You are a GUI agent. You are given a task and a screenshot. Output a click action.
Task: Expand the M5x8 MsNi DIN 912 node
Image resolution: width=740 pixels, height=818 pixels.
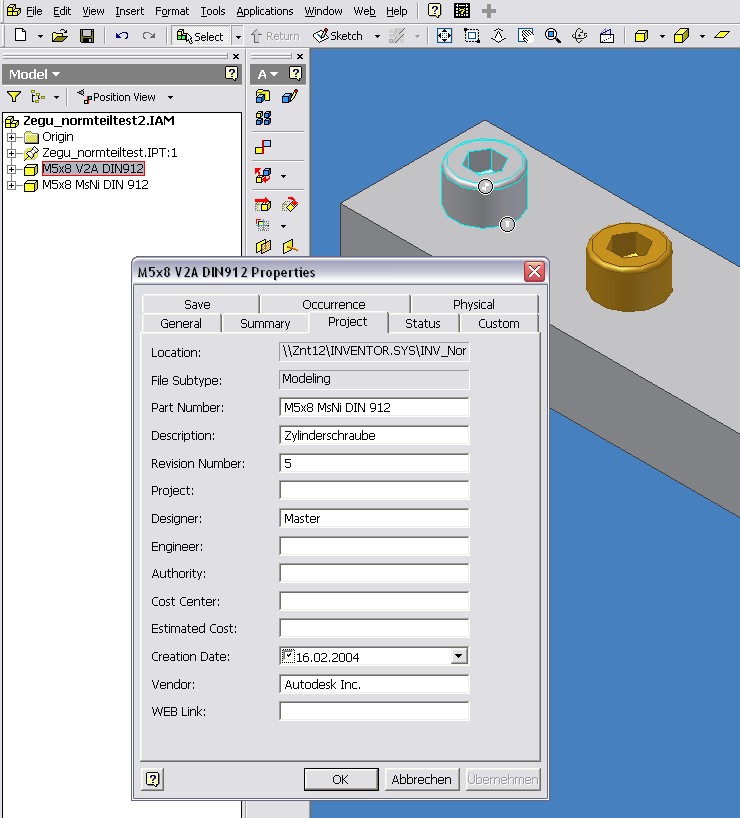pyautogui.click(x=11, y=185)
